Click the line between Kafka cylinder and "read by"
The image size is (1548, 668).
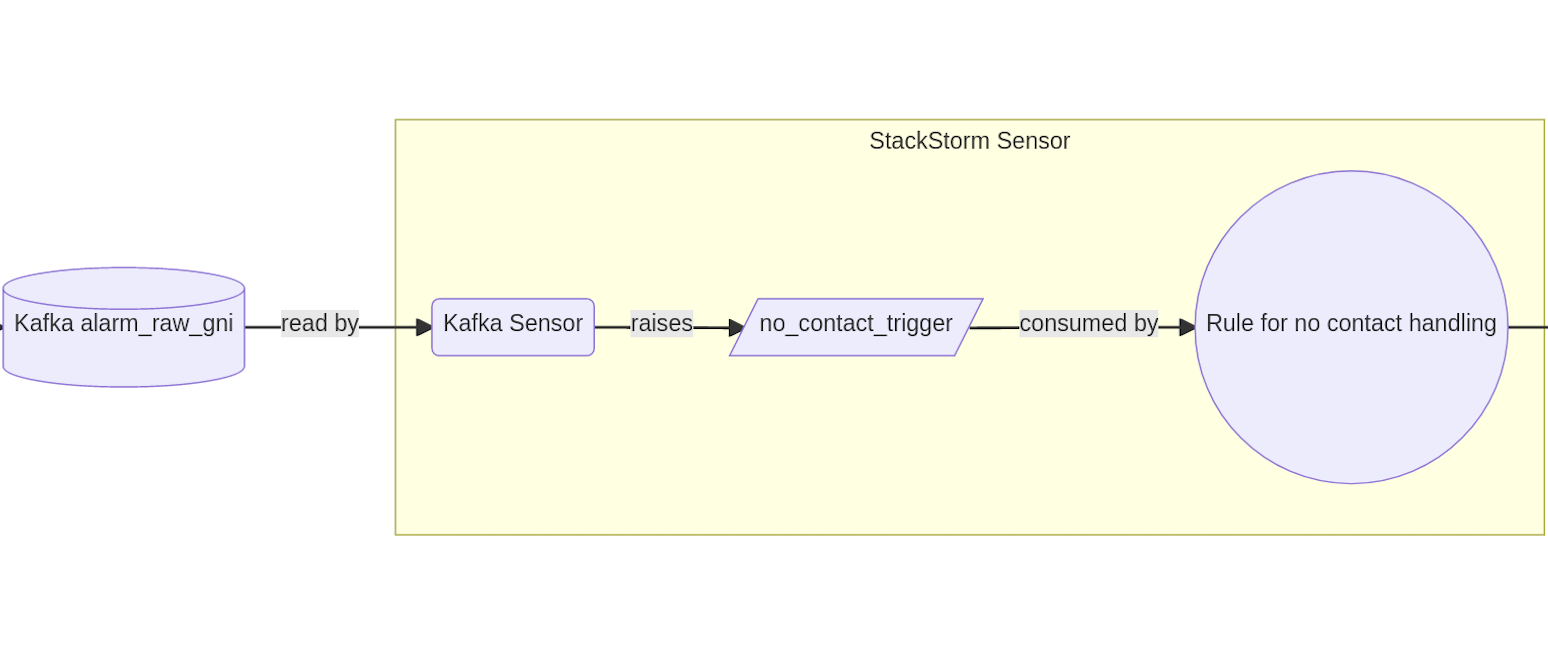(262, 327)
